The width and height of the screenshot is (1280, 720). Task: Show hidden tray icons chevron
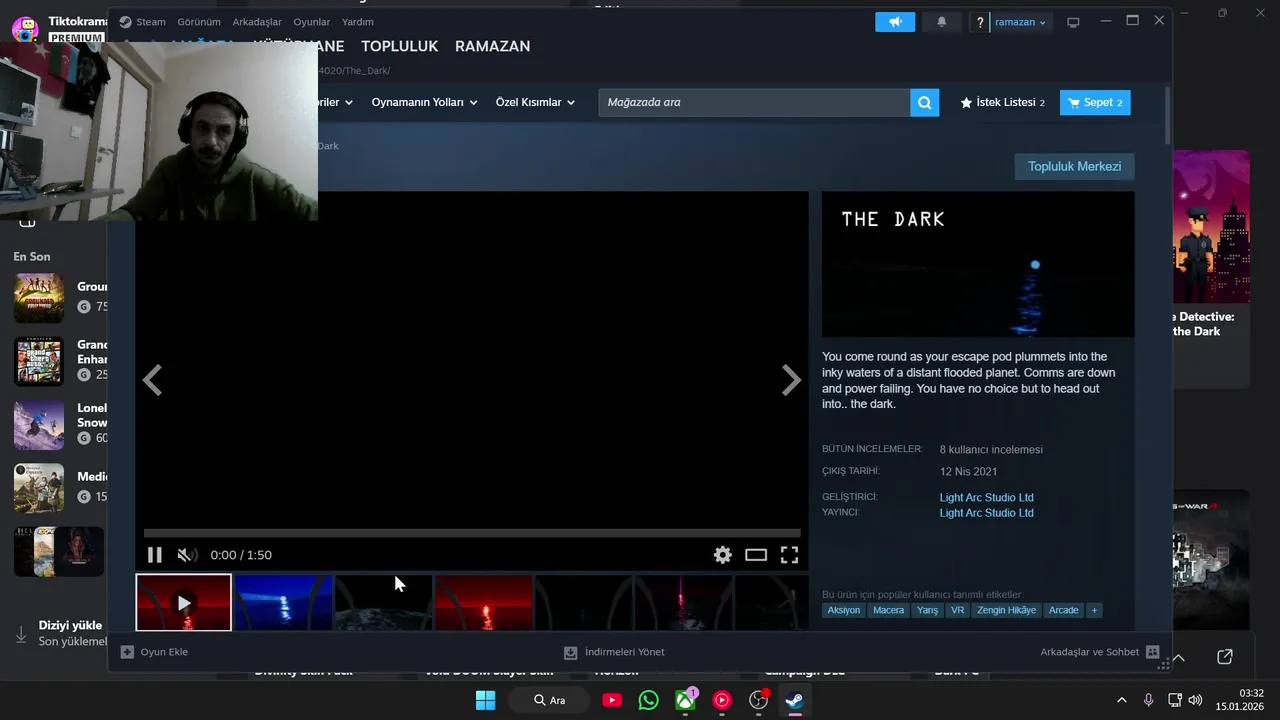coord(1121,700)
